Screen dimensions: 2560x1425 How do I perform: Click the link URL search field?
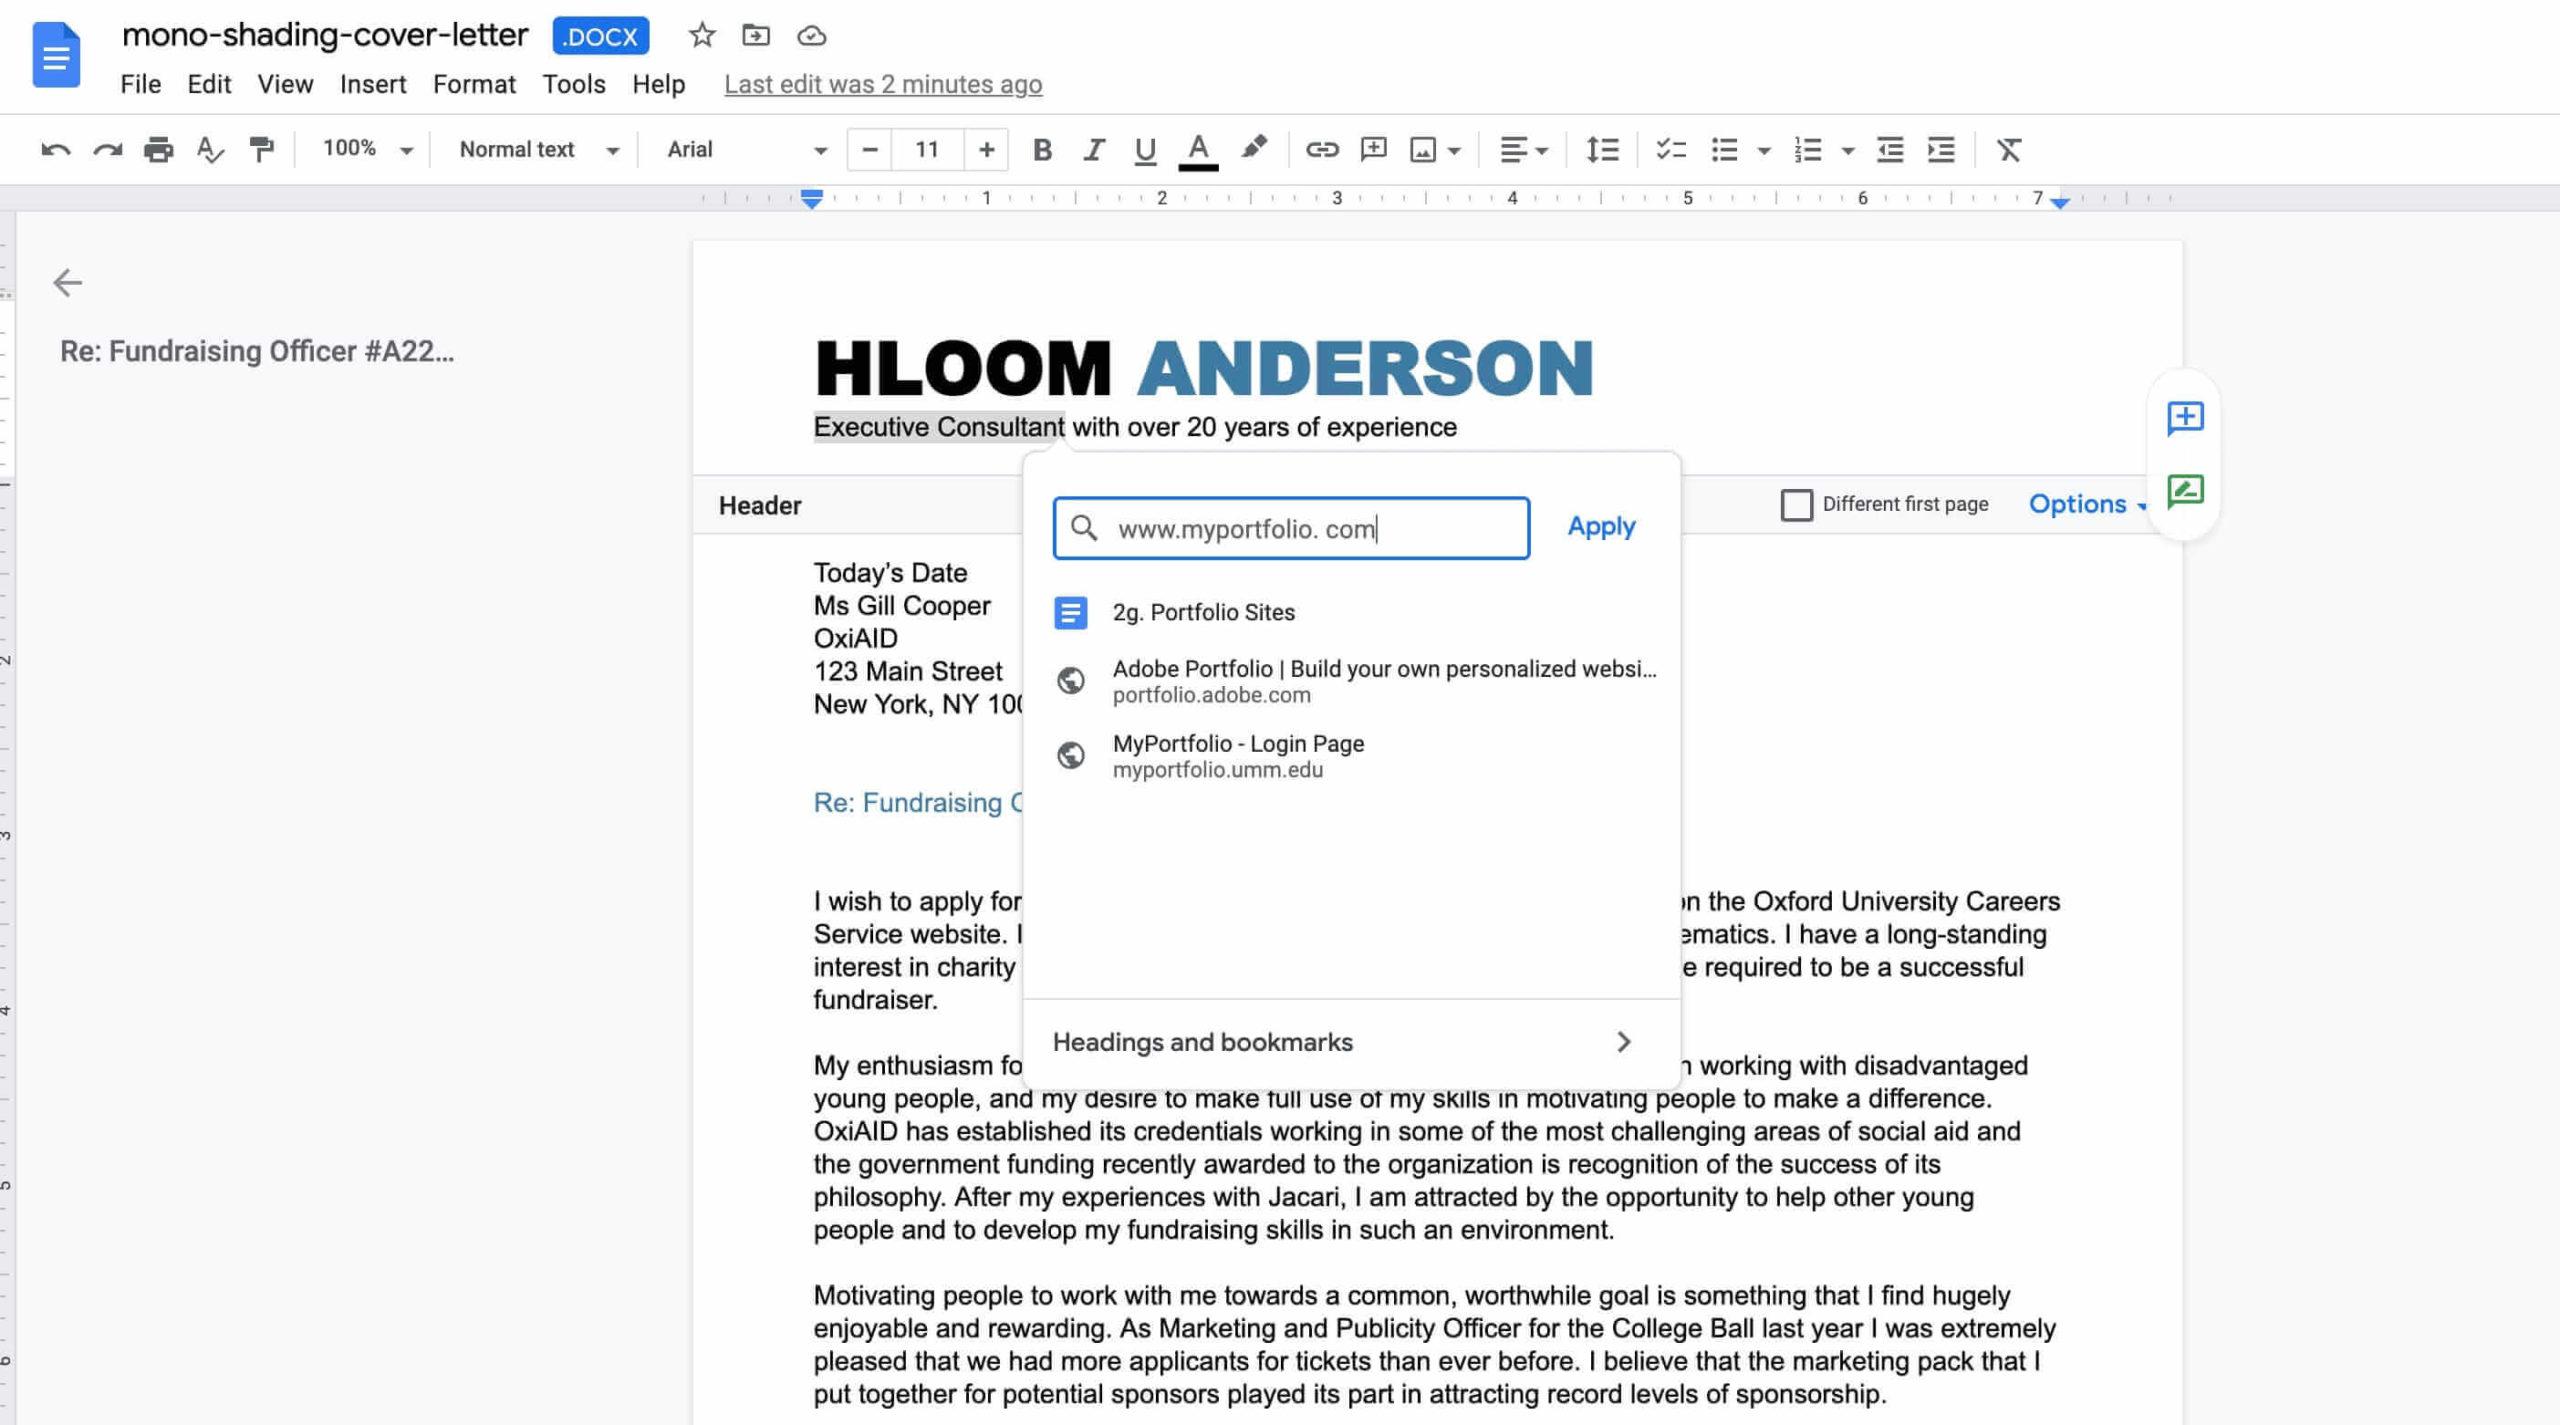(x=1291, y=528)
